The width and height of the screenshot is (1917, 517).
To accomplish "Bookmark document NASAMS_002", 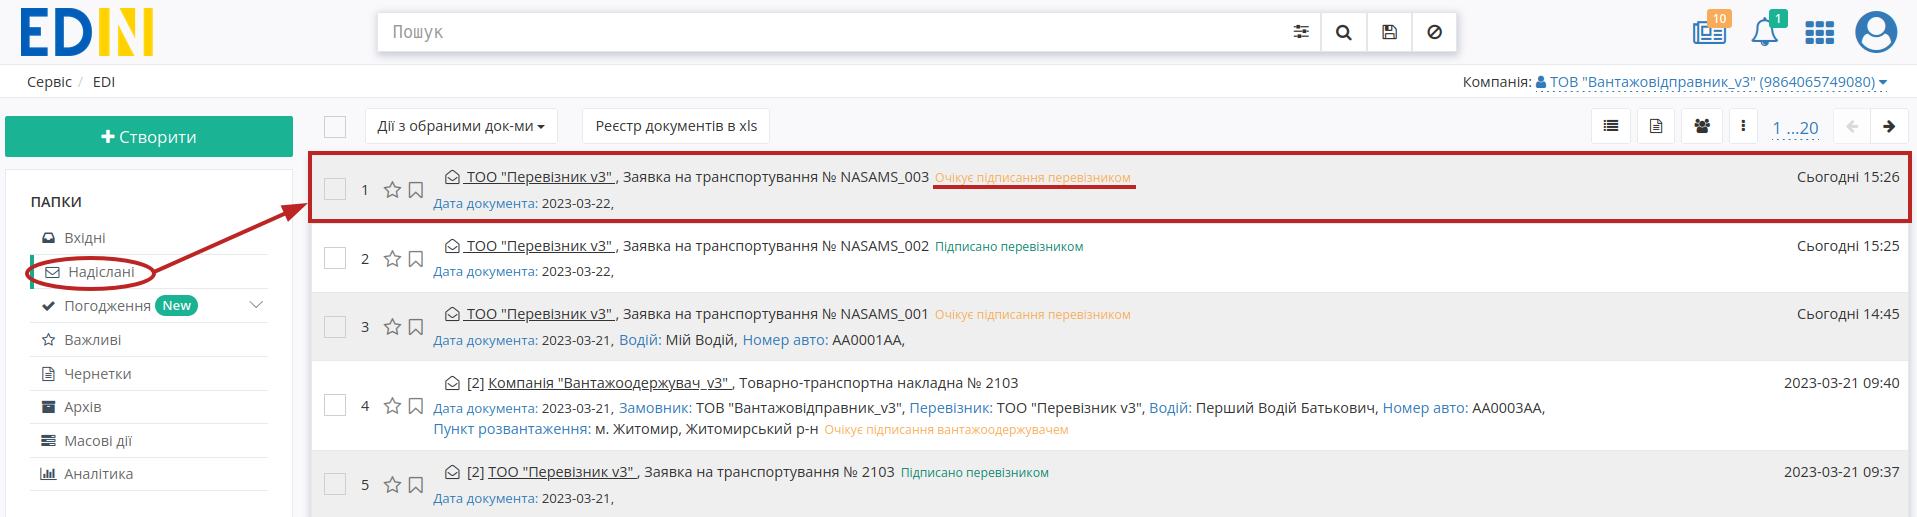I will (416, 259).
